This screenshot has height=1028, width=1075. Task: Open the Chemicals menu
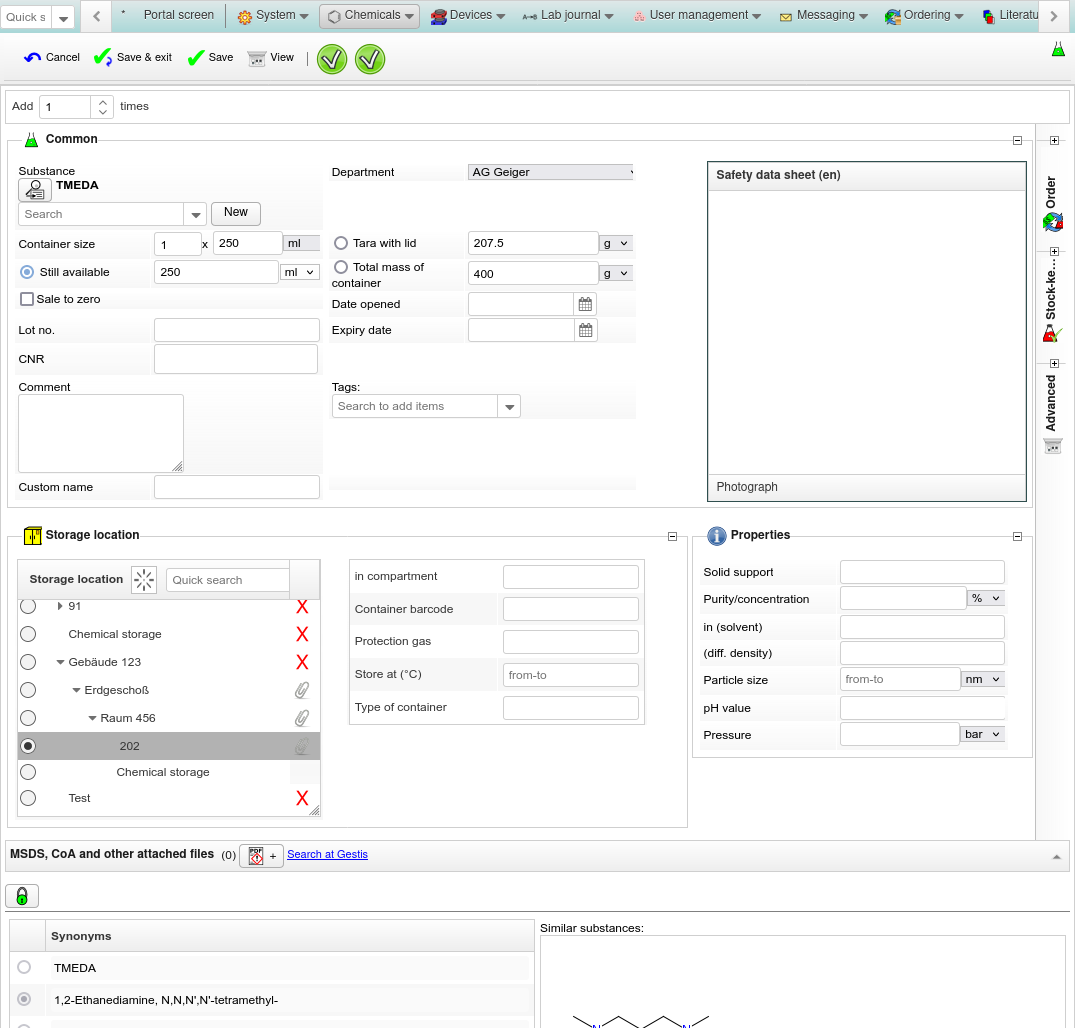pyautogui.click(x=370, y=15)
